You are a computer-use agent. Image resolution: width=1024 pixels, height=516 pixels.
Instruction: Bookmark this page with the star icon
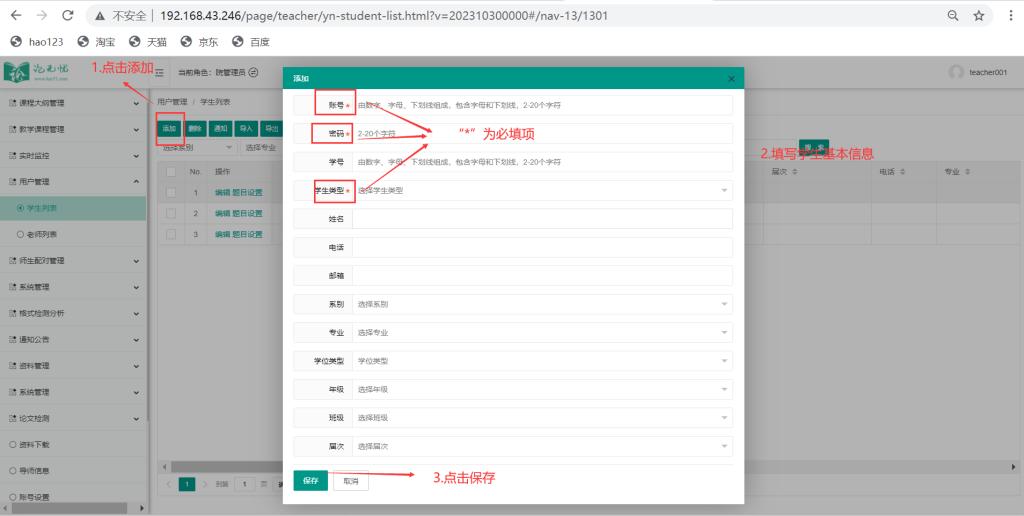coord(979,16)
